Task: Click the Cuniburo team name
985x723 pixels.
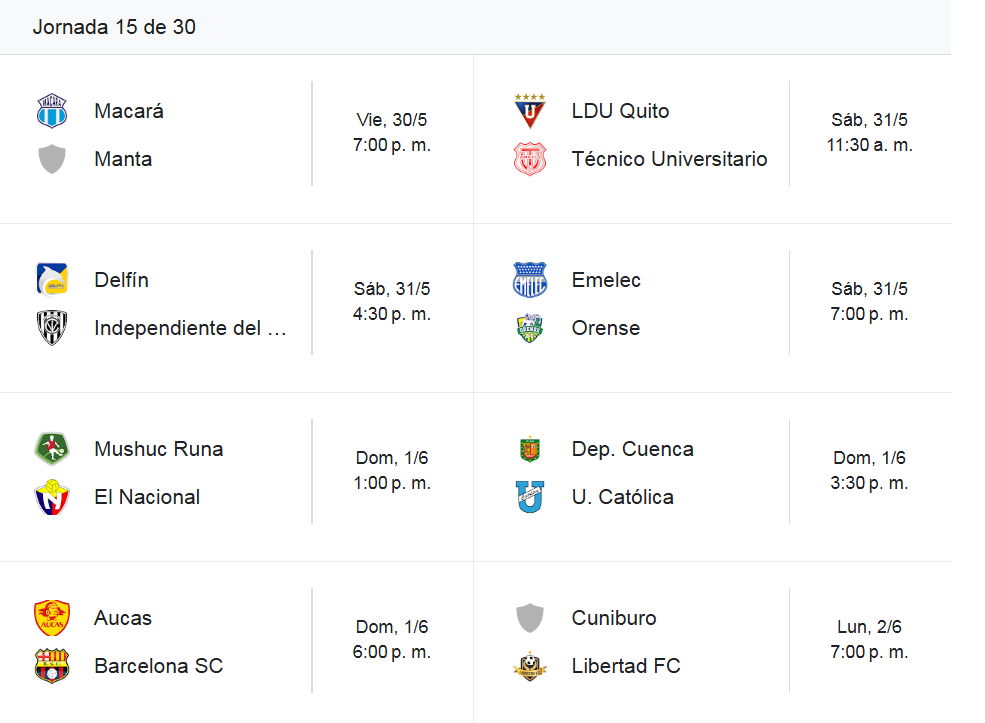Action: (x=614, y=617)
